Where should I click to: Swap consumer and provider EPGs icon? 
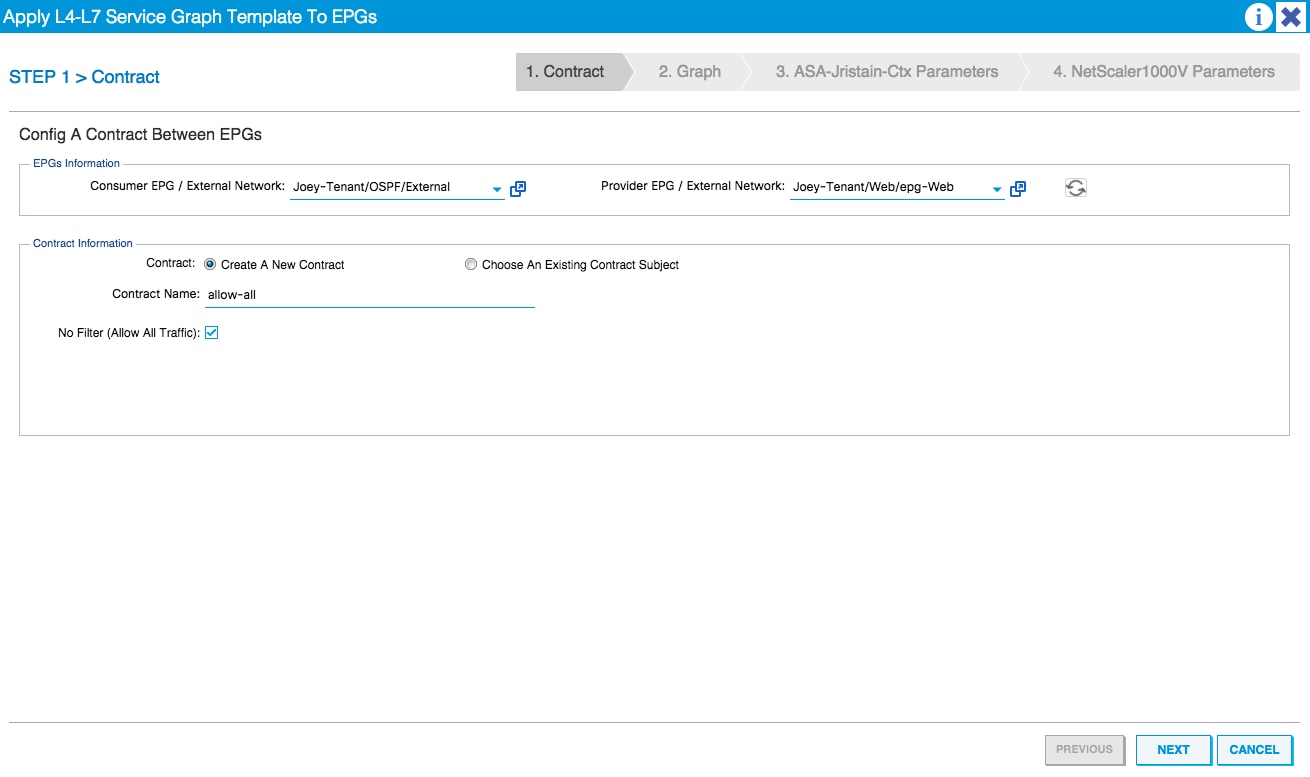click(x=1075, y=187)
